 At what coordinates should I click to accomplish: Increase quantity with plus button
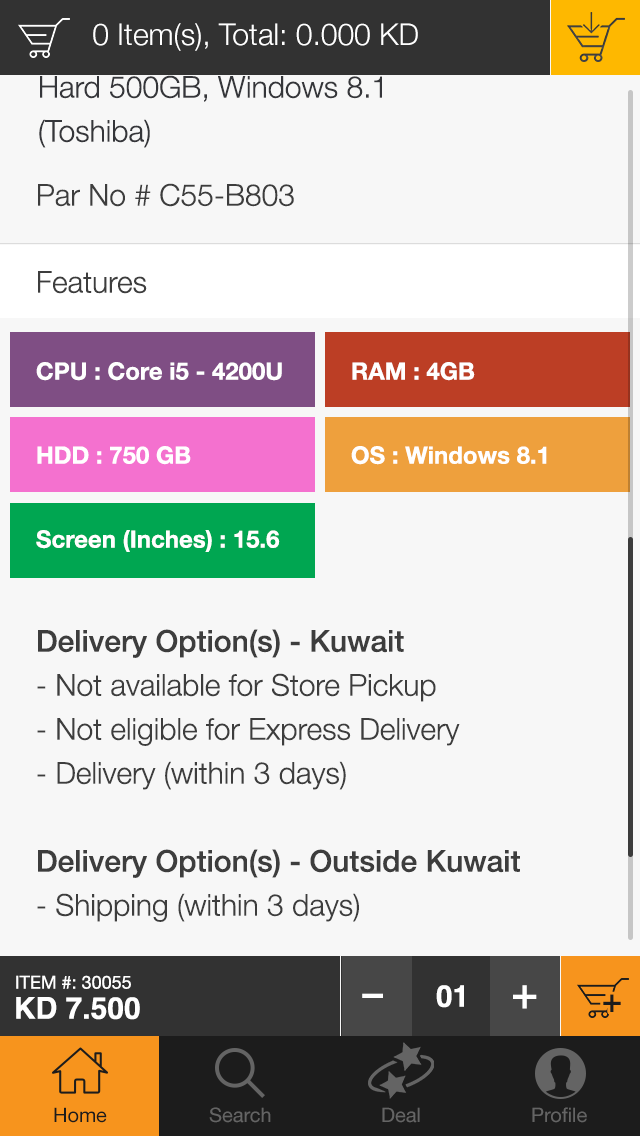(525, 996)
